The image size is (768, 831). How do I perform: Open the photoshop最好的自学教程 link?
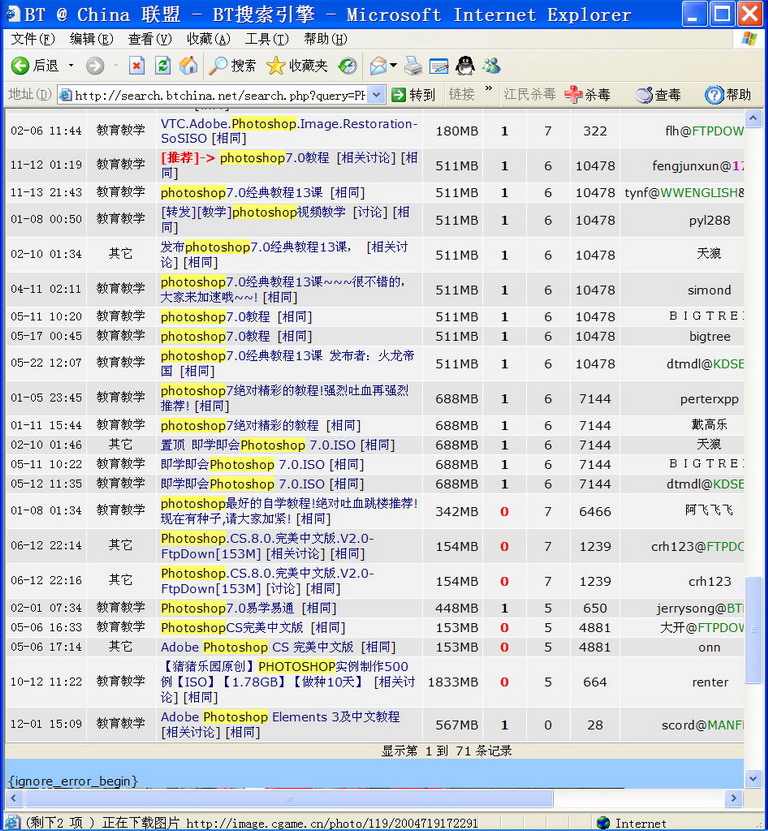point(289,511)
